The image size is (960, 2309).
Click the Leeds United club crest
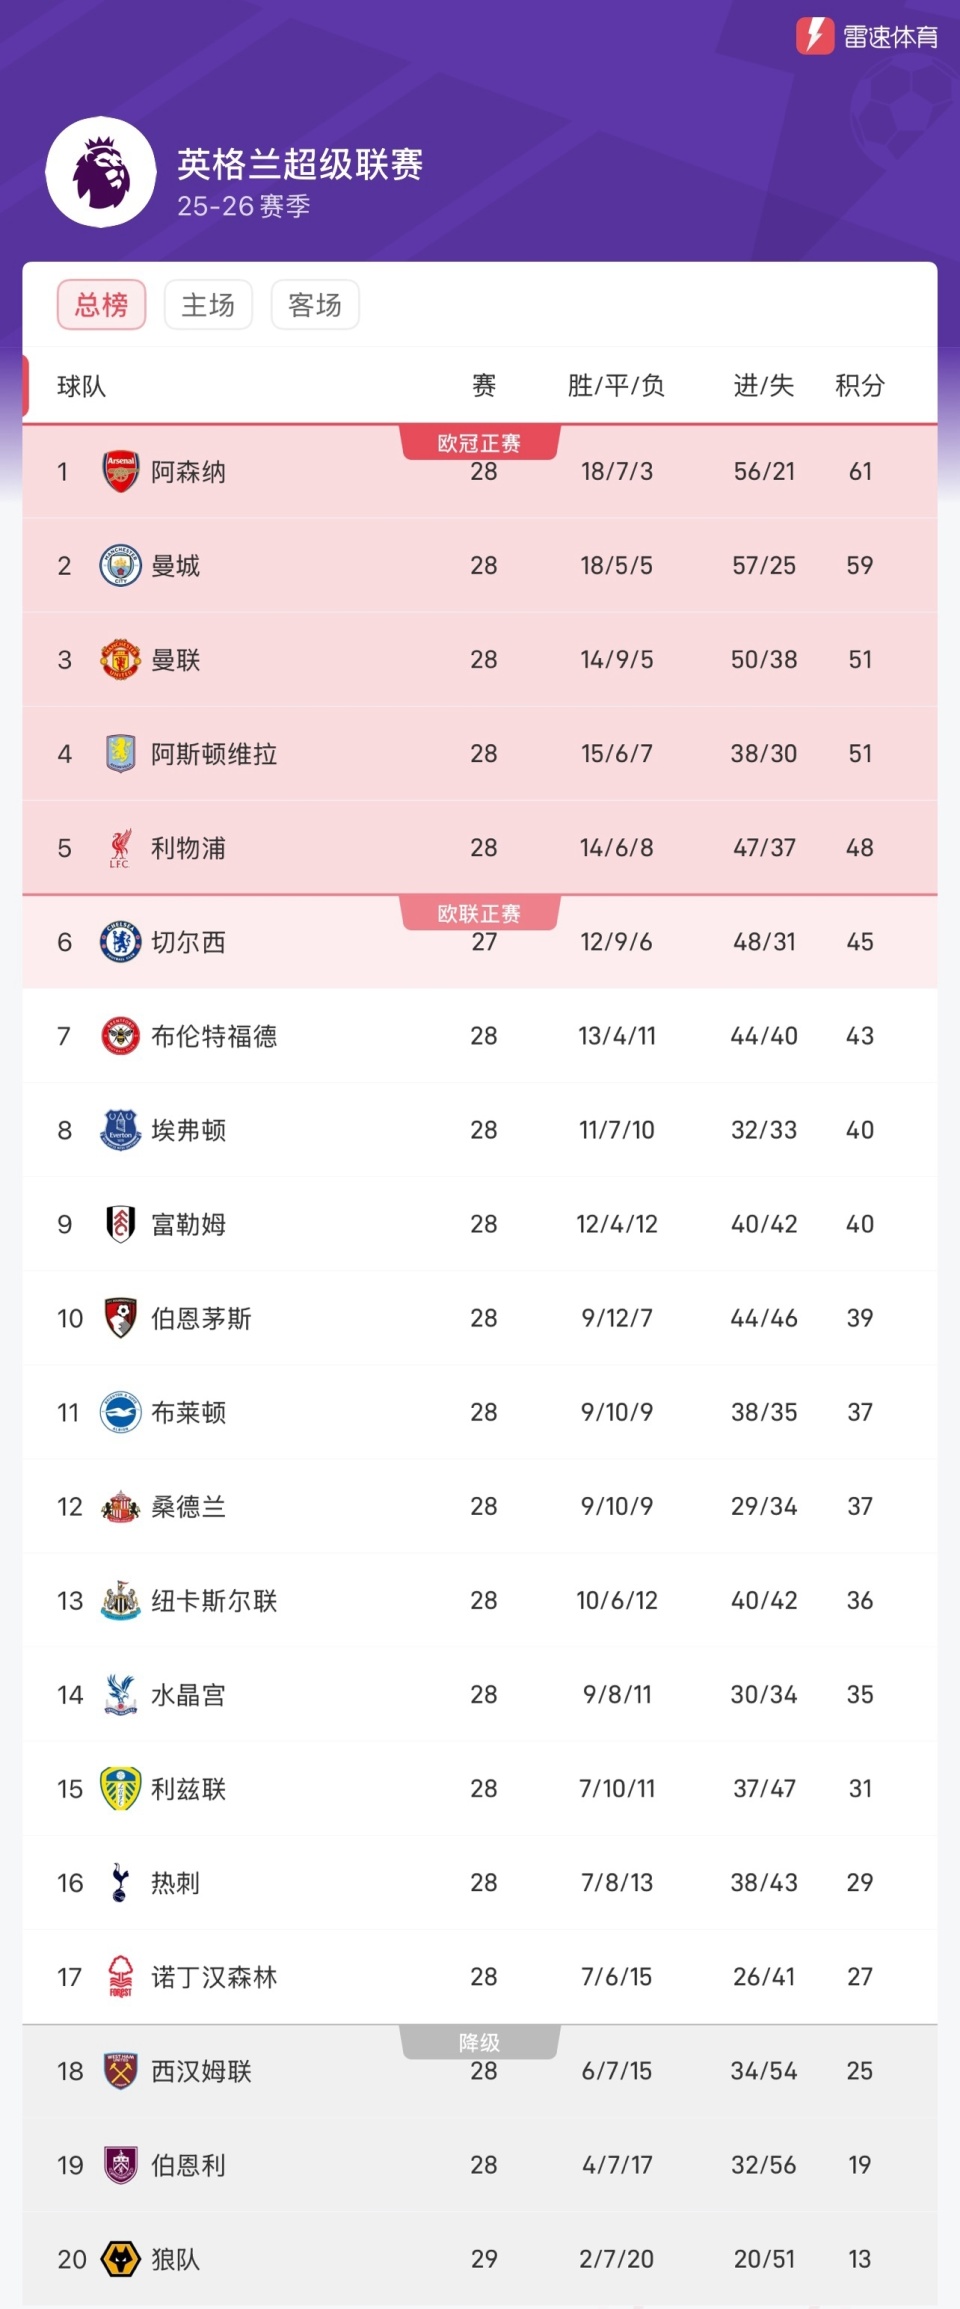[120, 1789]
